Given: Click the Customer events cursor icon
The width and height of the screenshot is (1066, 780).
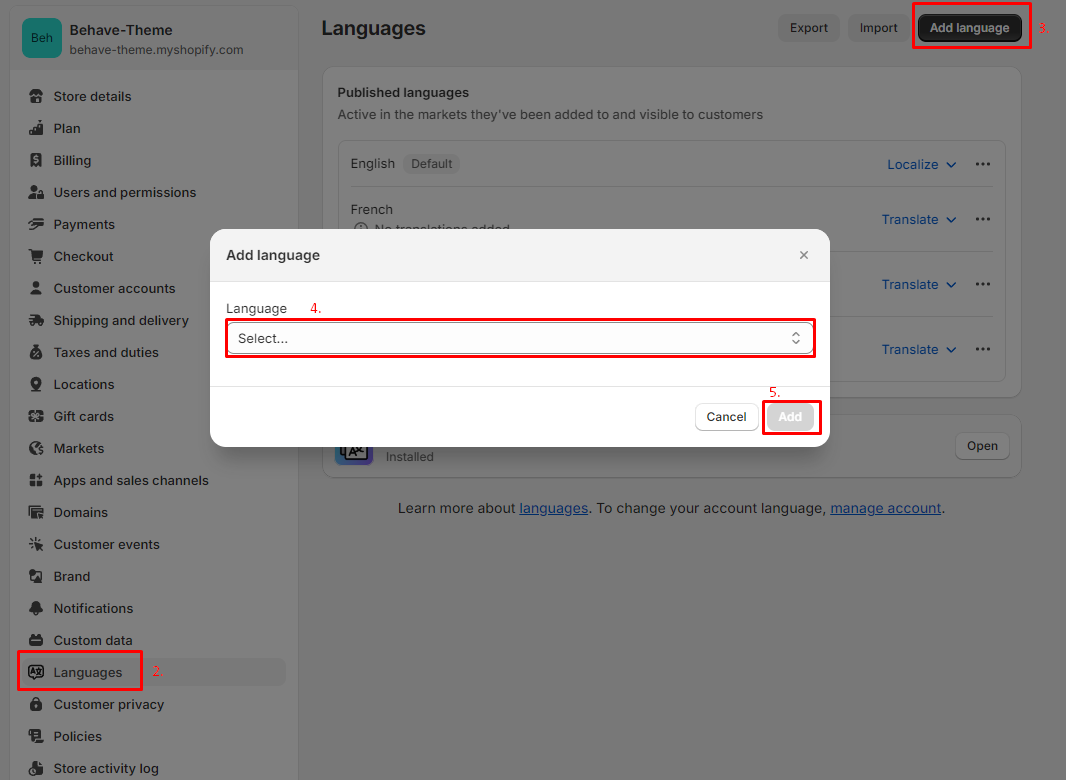Looking at the screenshot, I should click(36, 544).
